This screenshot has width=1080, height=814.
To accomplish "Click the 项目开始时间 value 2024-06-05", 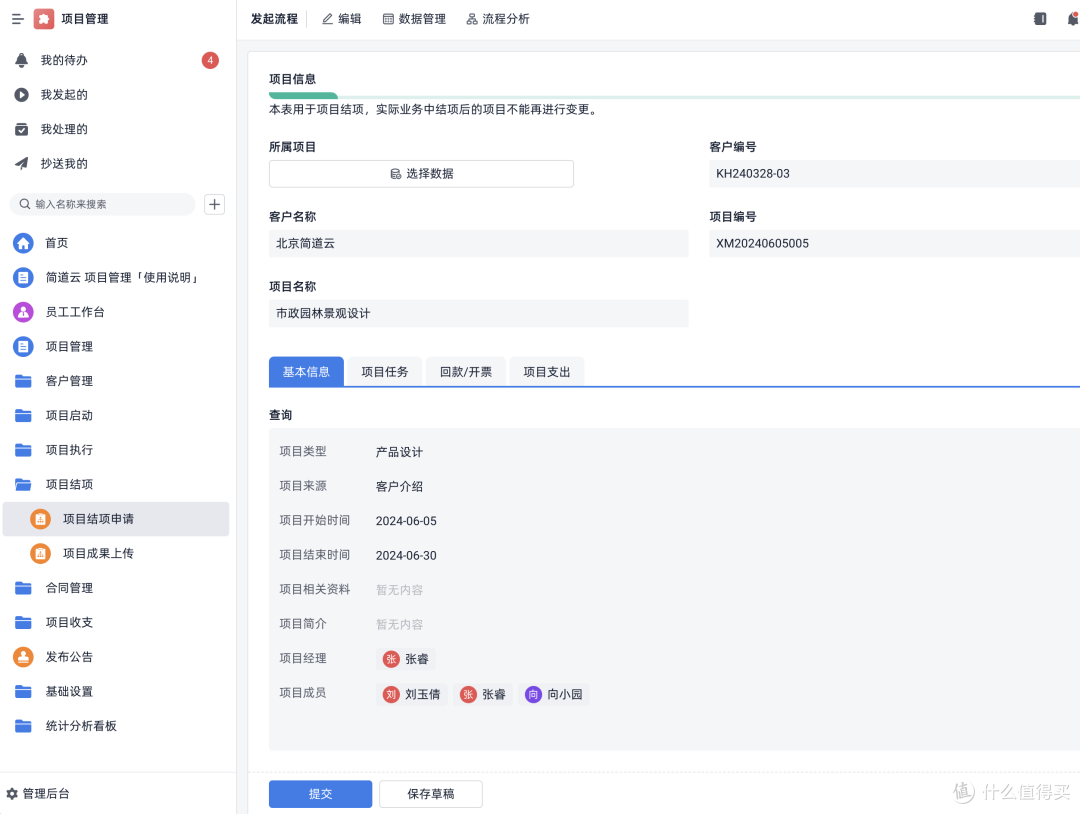I will coord(406,521).
